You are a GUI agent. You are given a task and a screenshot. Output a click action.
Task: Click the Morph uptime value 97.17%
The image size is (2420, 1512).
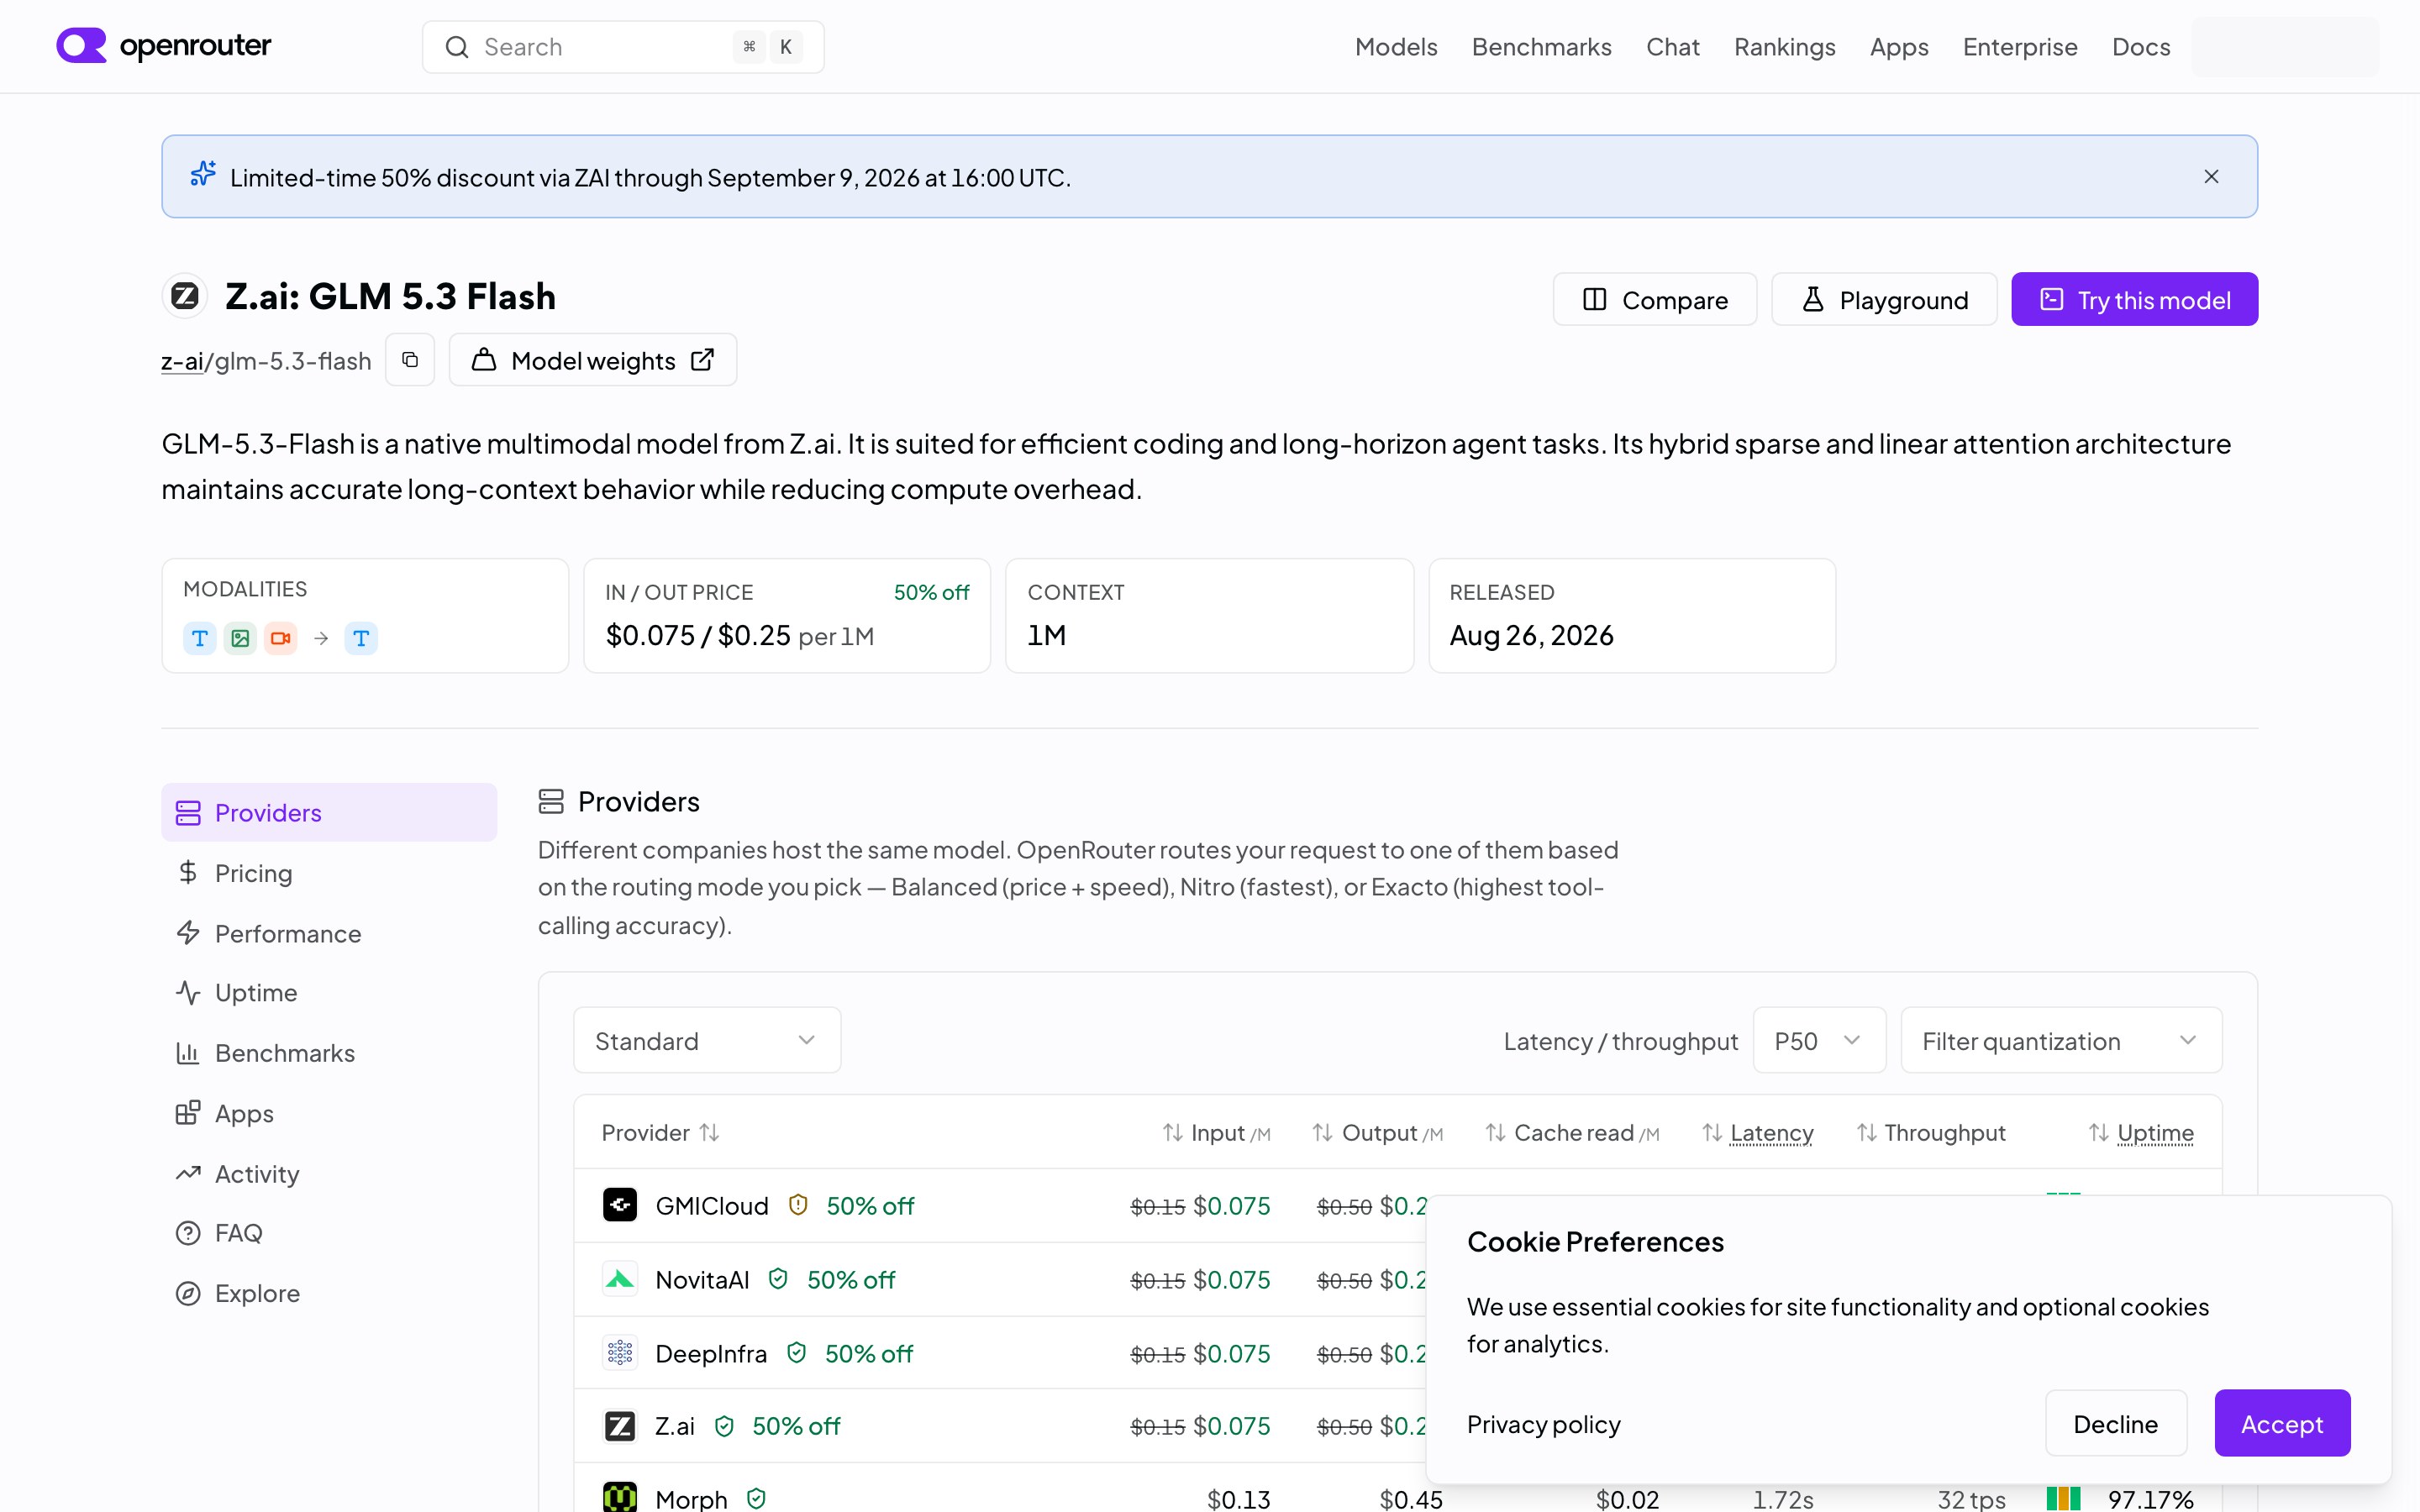(x=2151, y=1499)
